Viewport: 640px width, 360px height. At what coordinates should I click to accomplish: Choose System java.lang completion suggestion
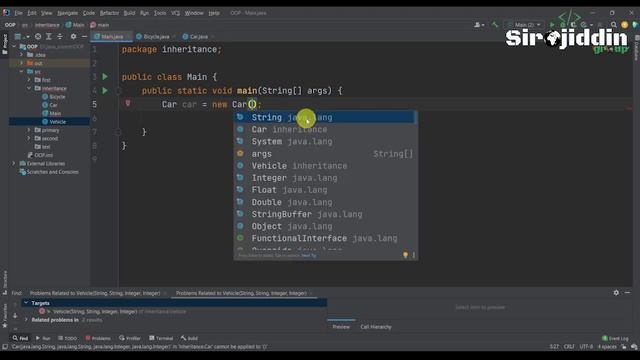pos(325,142)
